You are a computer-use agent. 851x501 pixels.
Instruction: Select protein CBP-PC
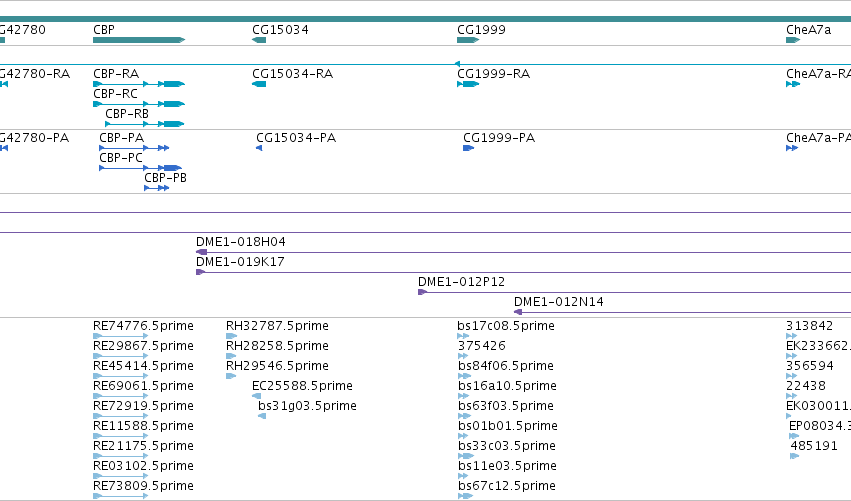point(140,168)
